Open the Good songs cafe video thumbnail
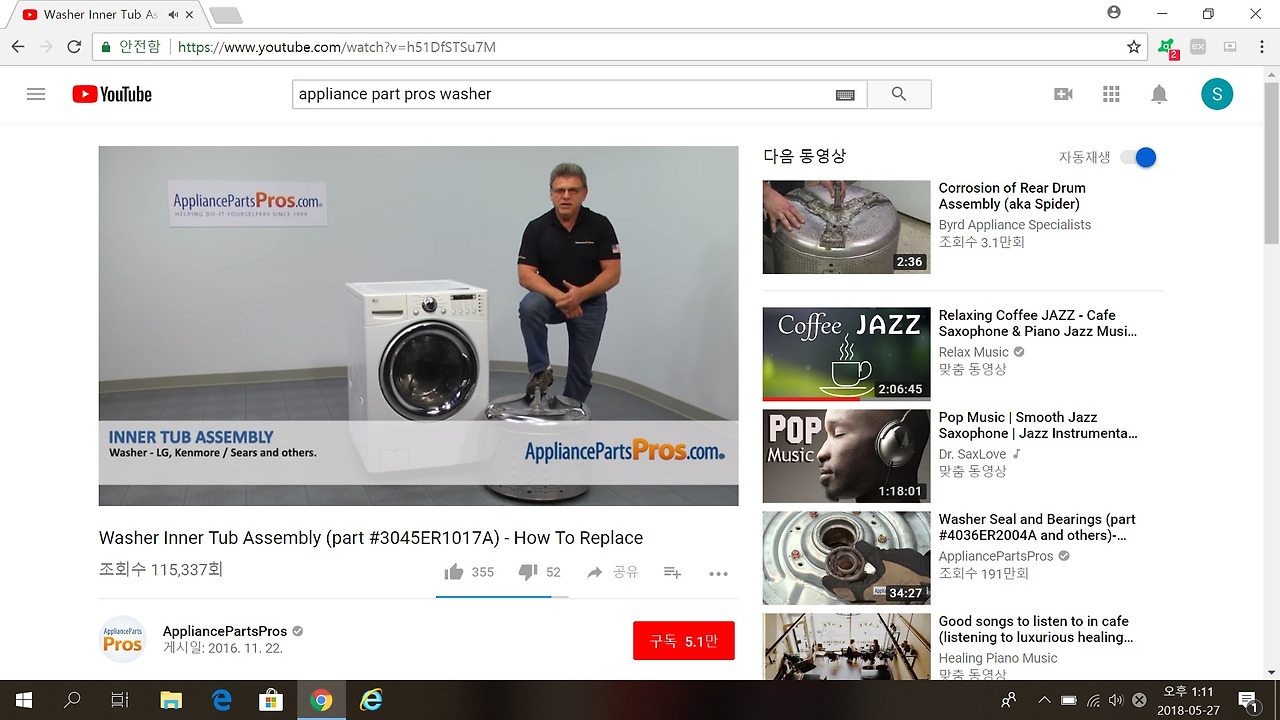1280x720 pixels. coord(847,647)
